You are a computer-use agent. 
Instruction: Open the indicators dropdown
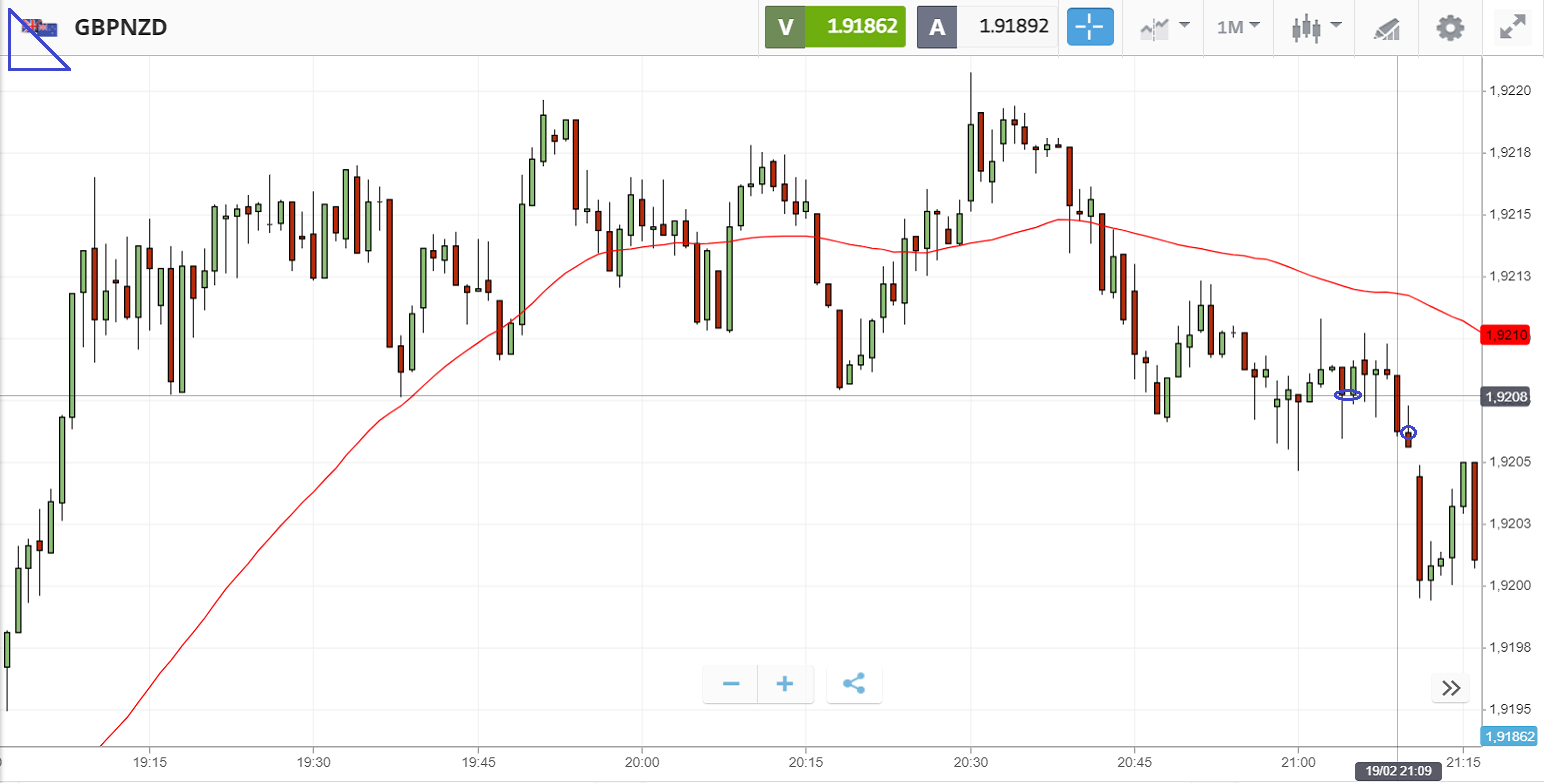pos(1165,27)
